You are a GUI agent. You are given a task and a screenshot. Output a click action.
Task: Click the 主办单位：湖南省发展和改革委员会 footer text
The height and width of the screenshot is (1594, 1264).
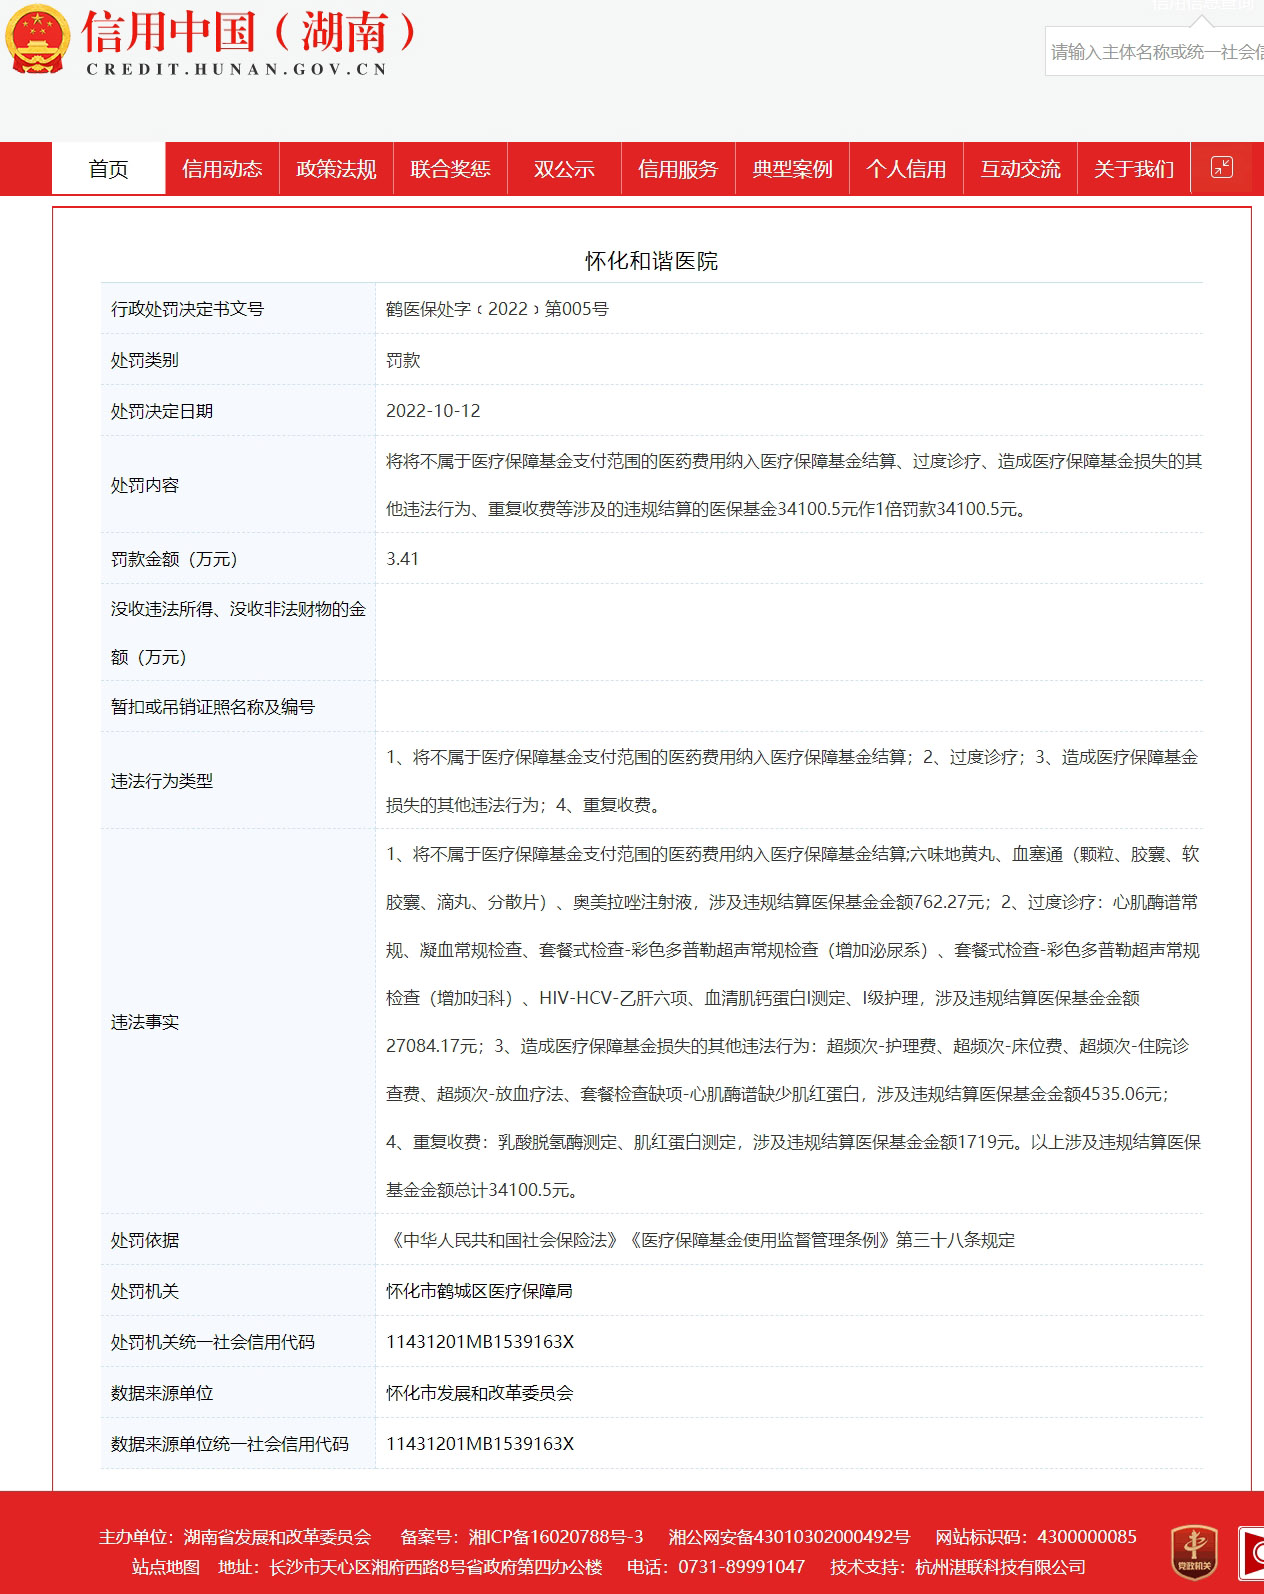(235, 1537)
